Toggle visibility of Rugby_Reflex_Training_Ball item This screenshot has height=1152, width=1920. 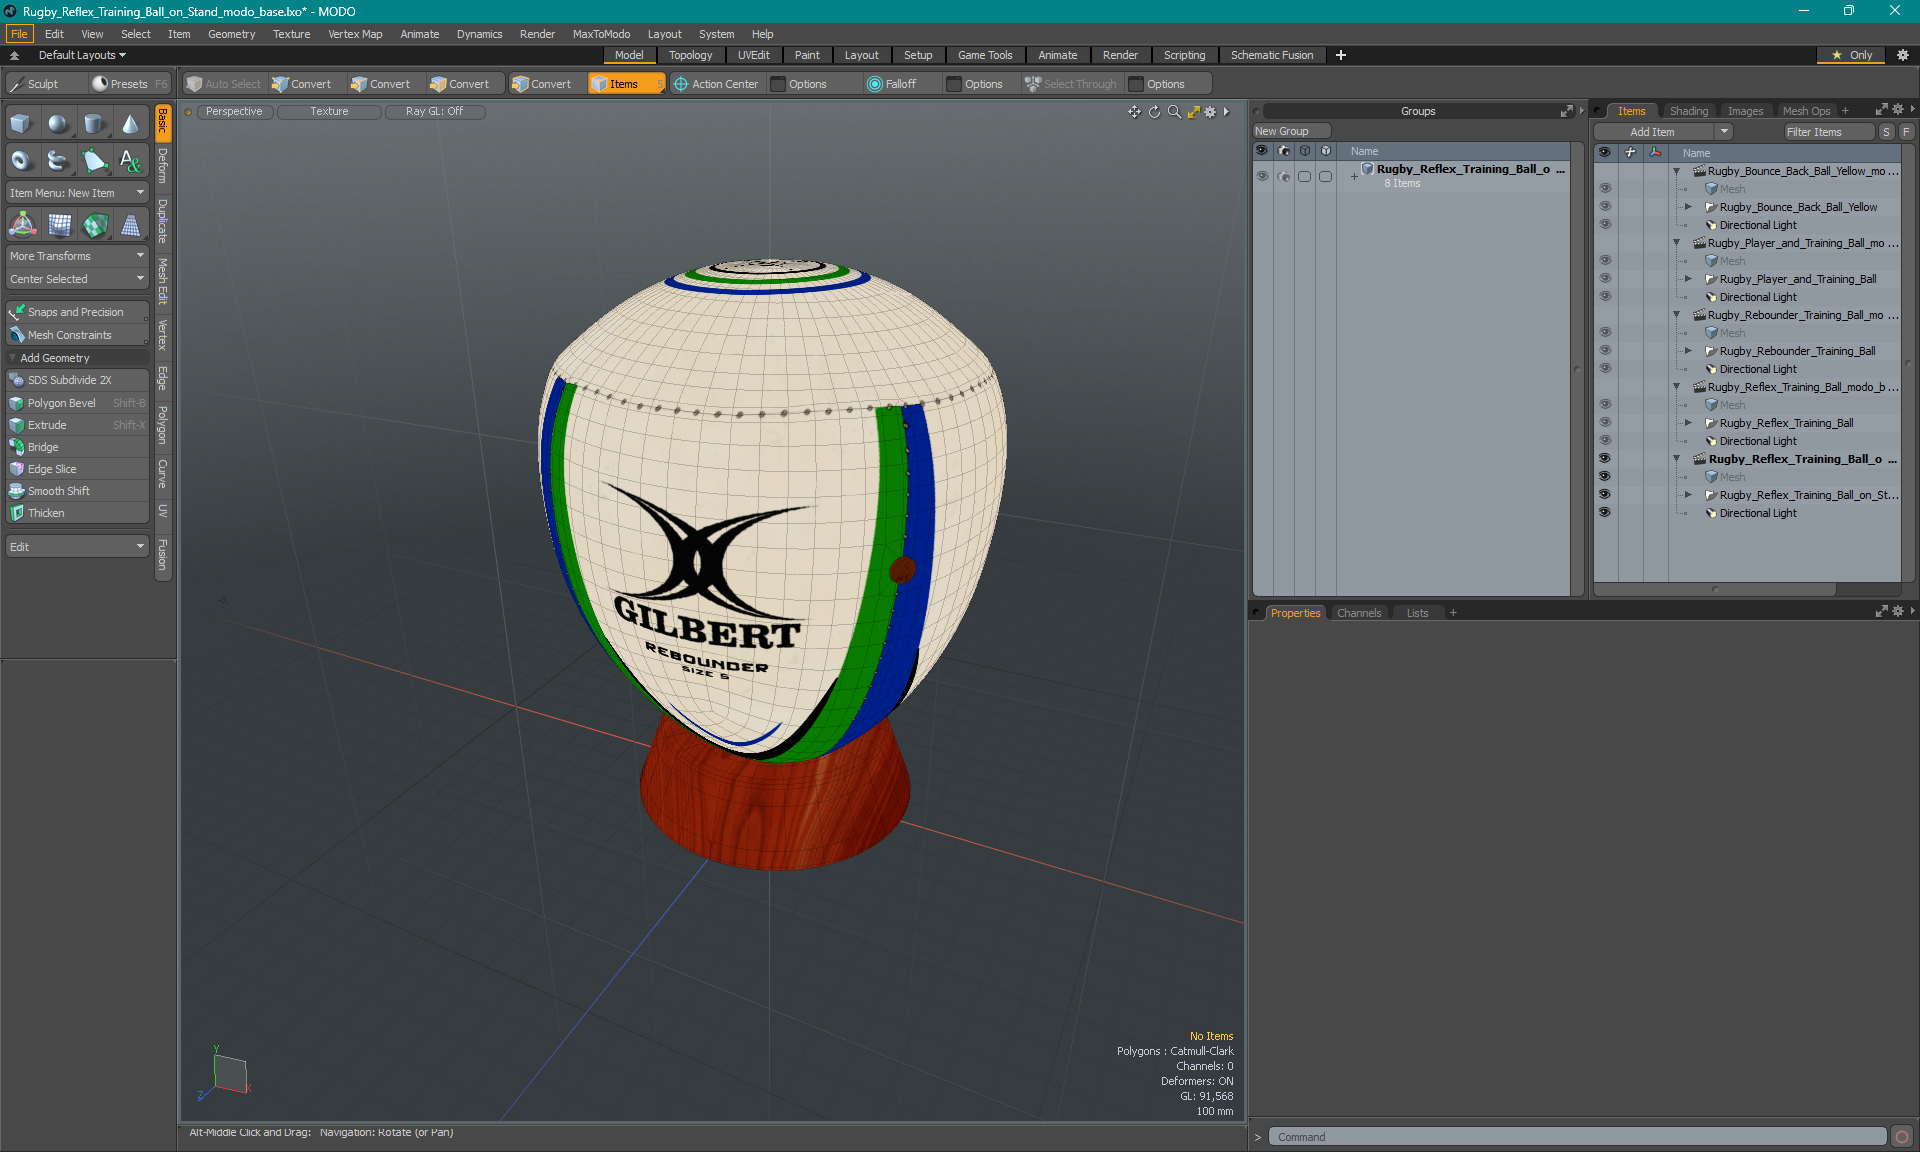(1605, 423)
